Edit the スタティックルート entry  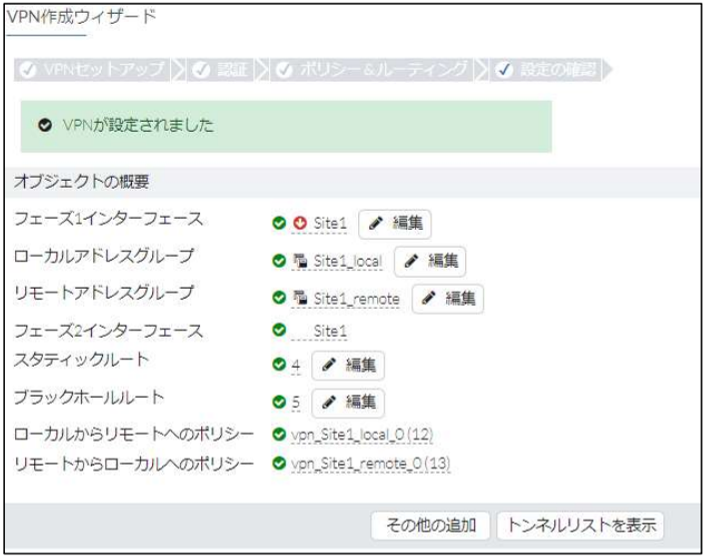click(x=348, y=365)
